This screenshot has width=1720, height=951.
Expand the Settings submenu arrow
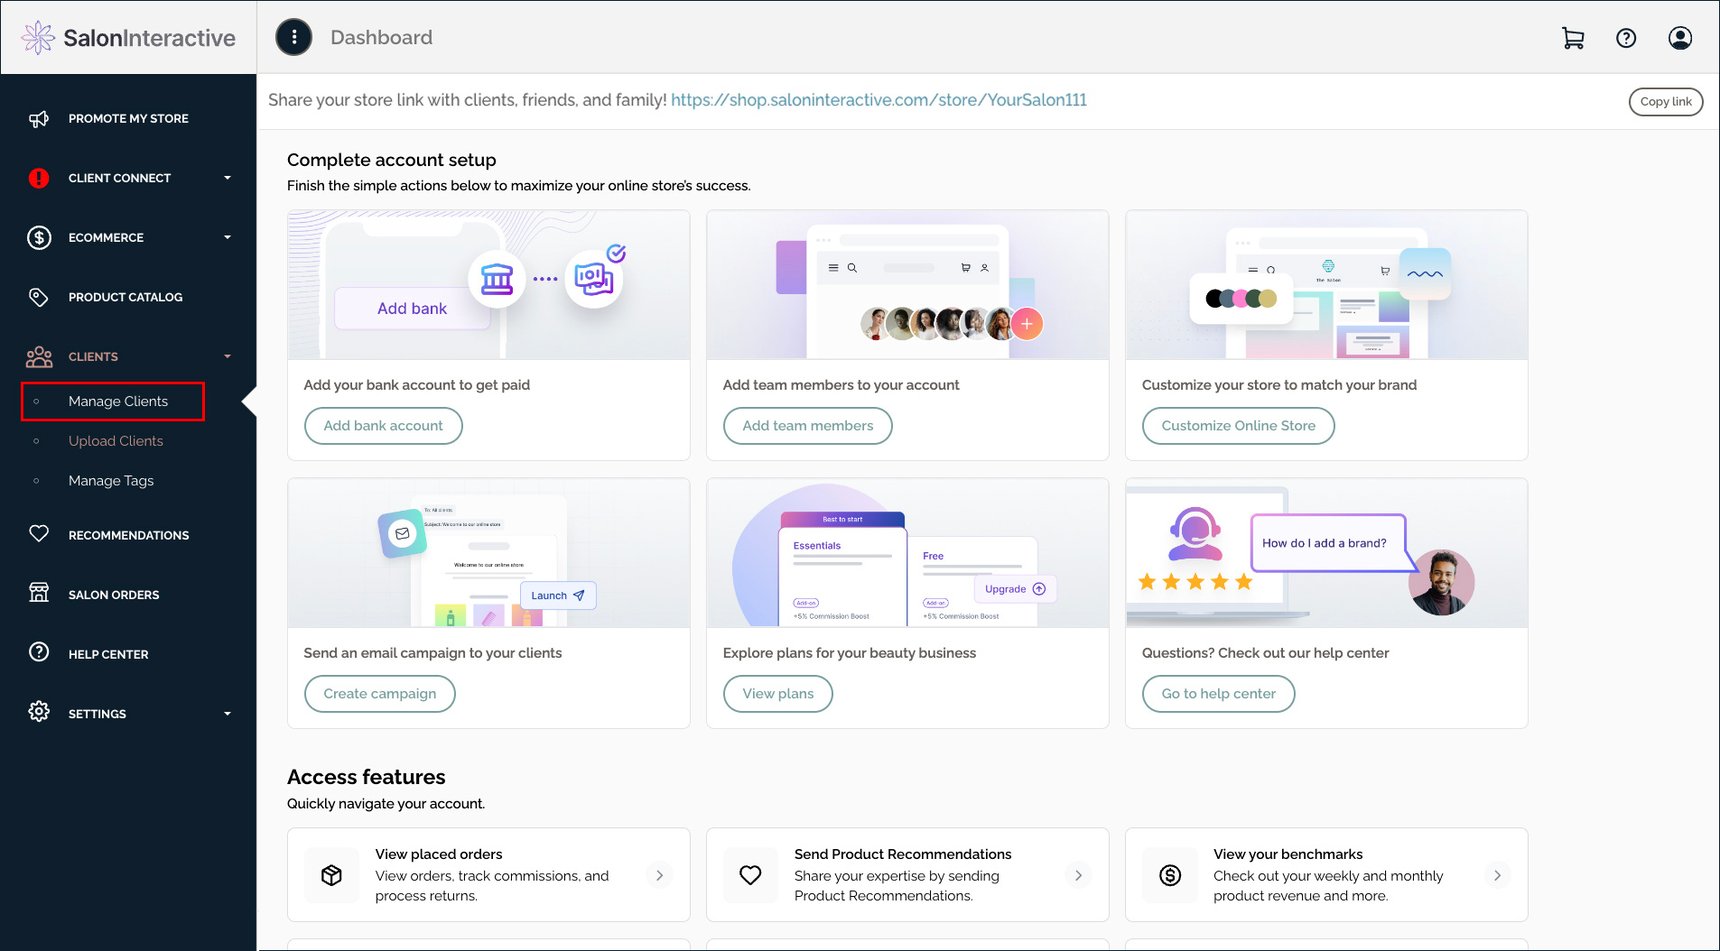click(x=227, y=714)
